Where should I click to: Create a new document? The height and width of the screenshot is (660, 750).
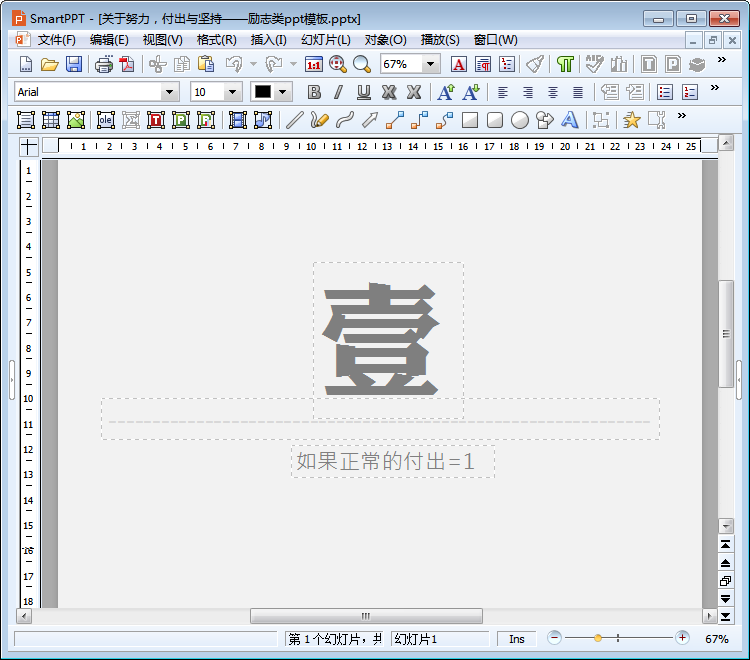pos(26,64)
